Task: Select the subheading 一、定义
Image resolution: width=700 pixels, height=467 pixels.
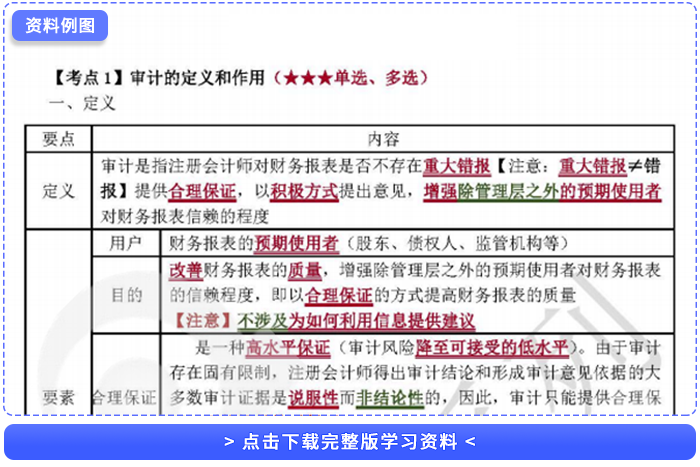Action: (82, 104)
